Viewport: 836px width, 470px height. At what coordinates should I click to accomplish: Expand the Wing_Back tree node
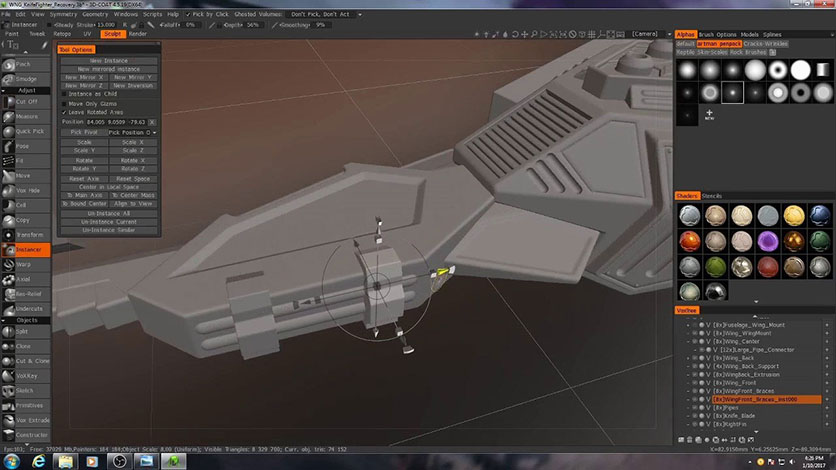[688, 358]
